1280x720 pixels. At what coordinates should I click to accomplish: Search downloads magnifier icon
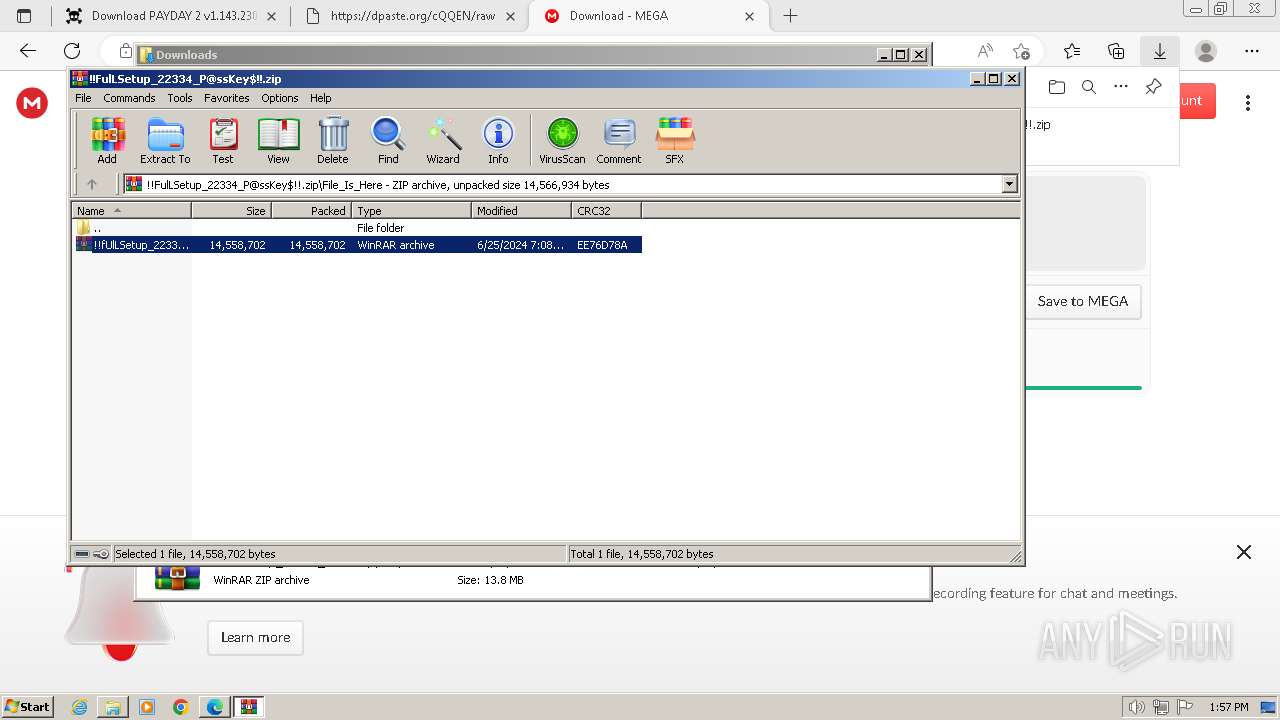click(1089, 87)
